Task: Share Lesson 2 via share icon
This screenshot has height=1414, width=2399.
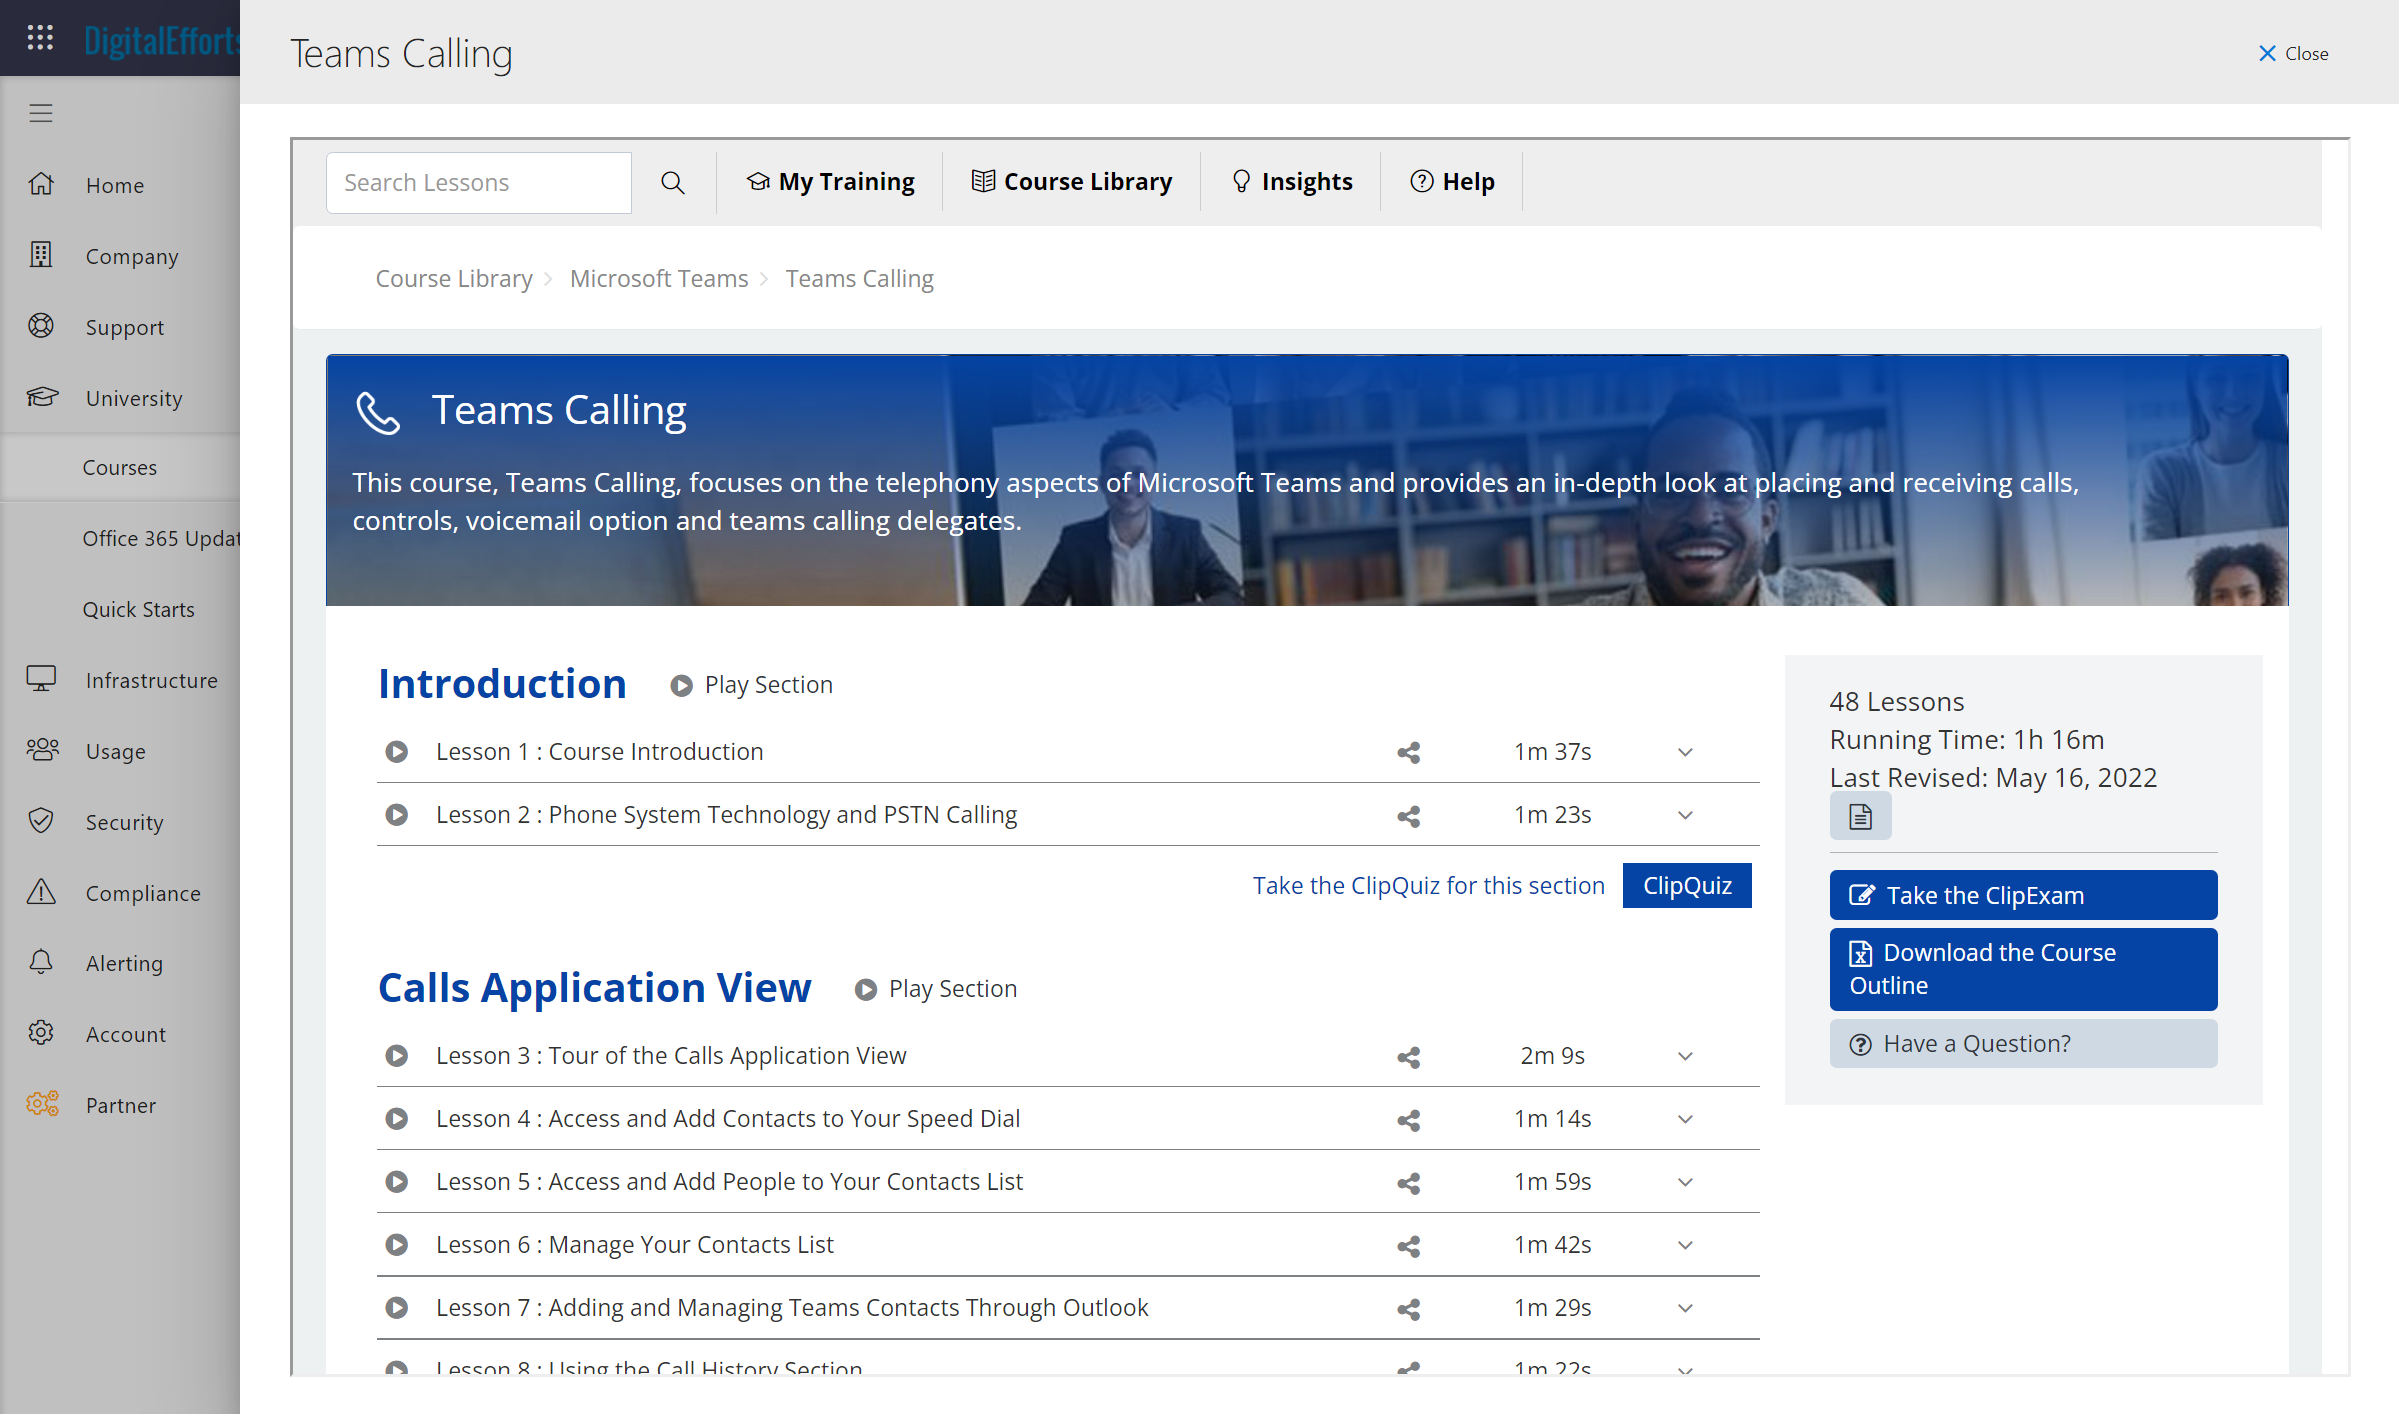Action: pos(1409,816)
